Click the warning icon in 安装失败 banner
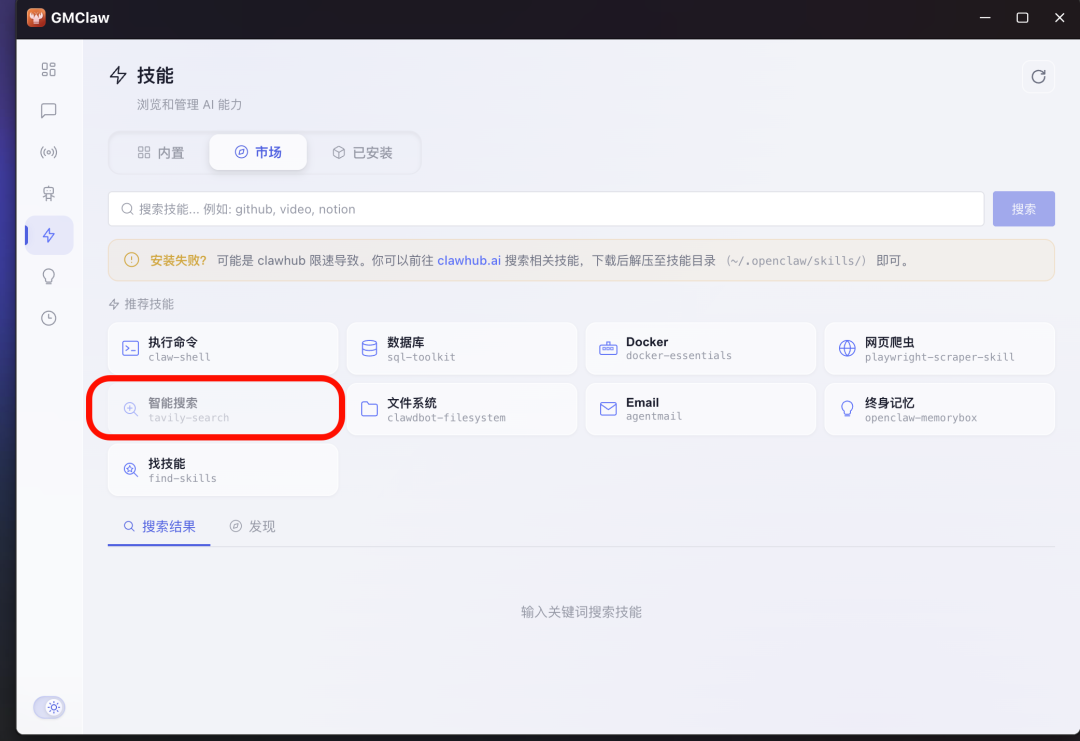The height and width of the screenshot is (741, 1080). 131,260
